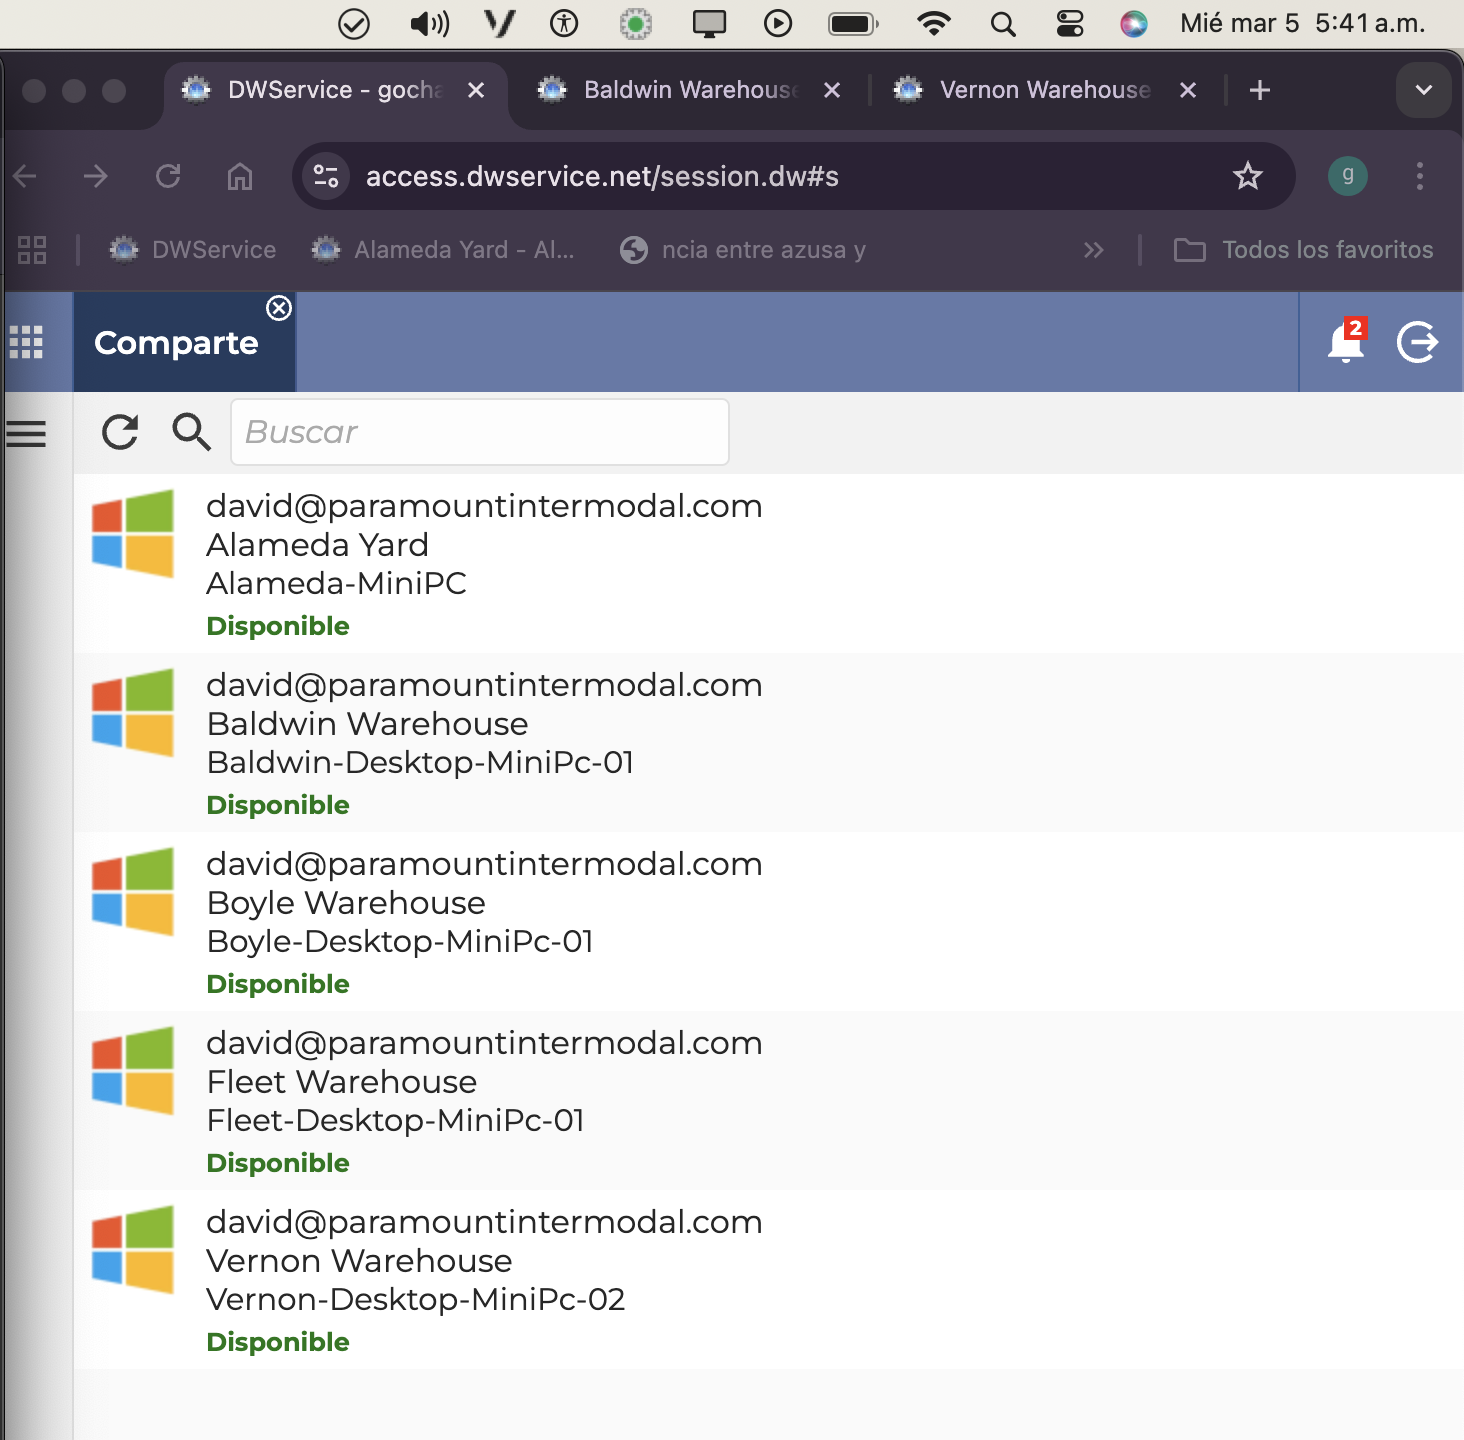Open the Boyle Warehouse agent entry

(768, 922)
